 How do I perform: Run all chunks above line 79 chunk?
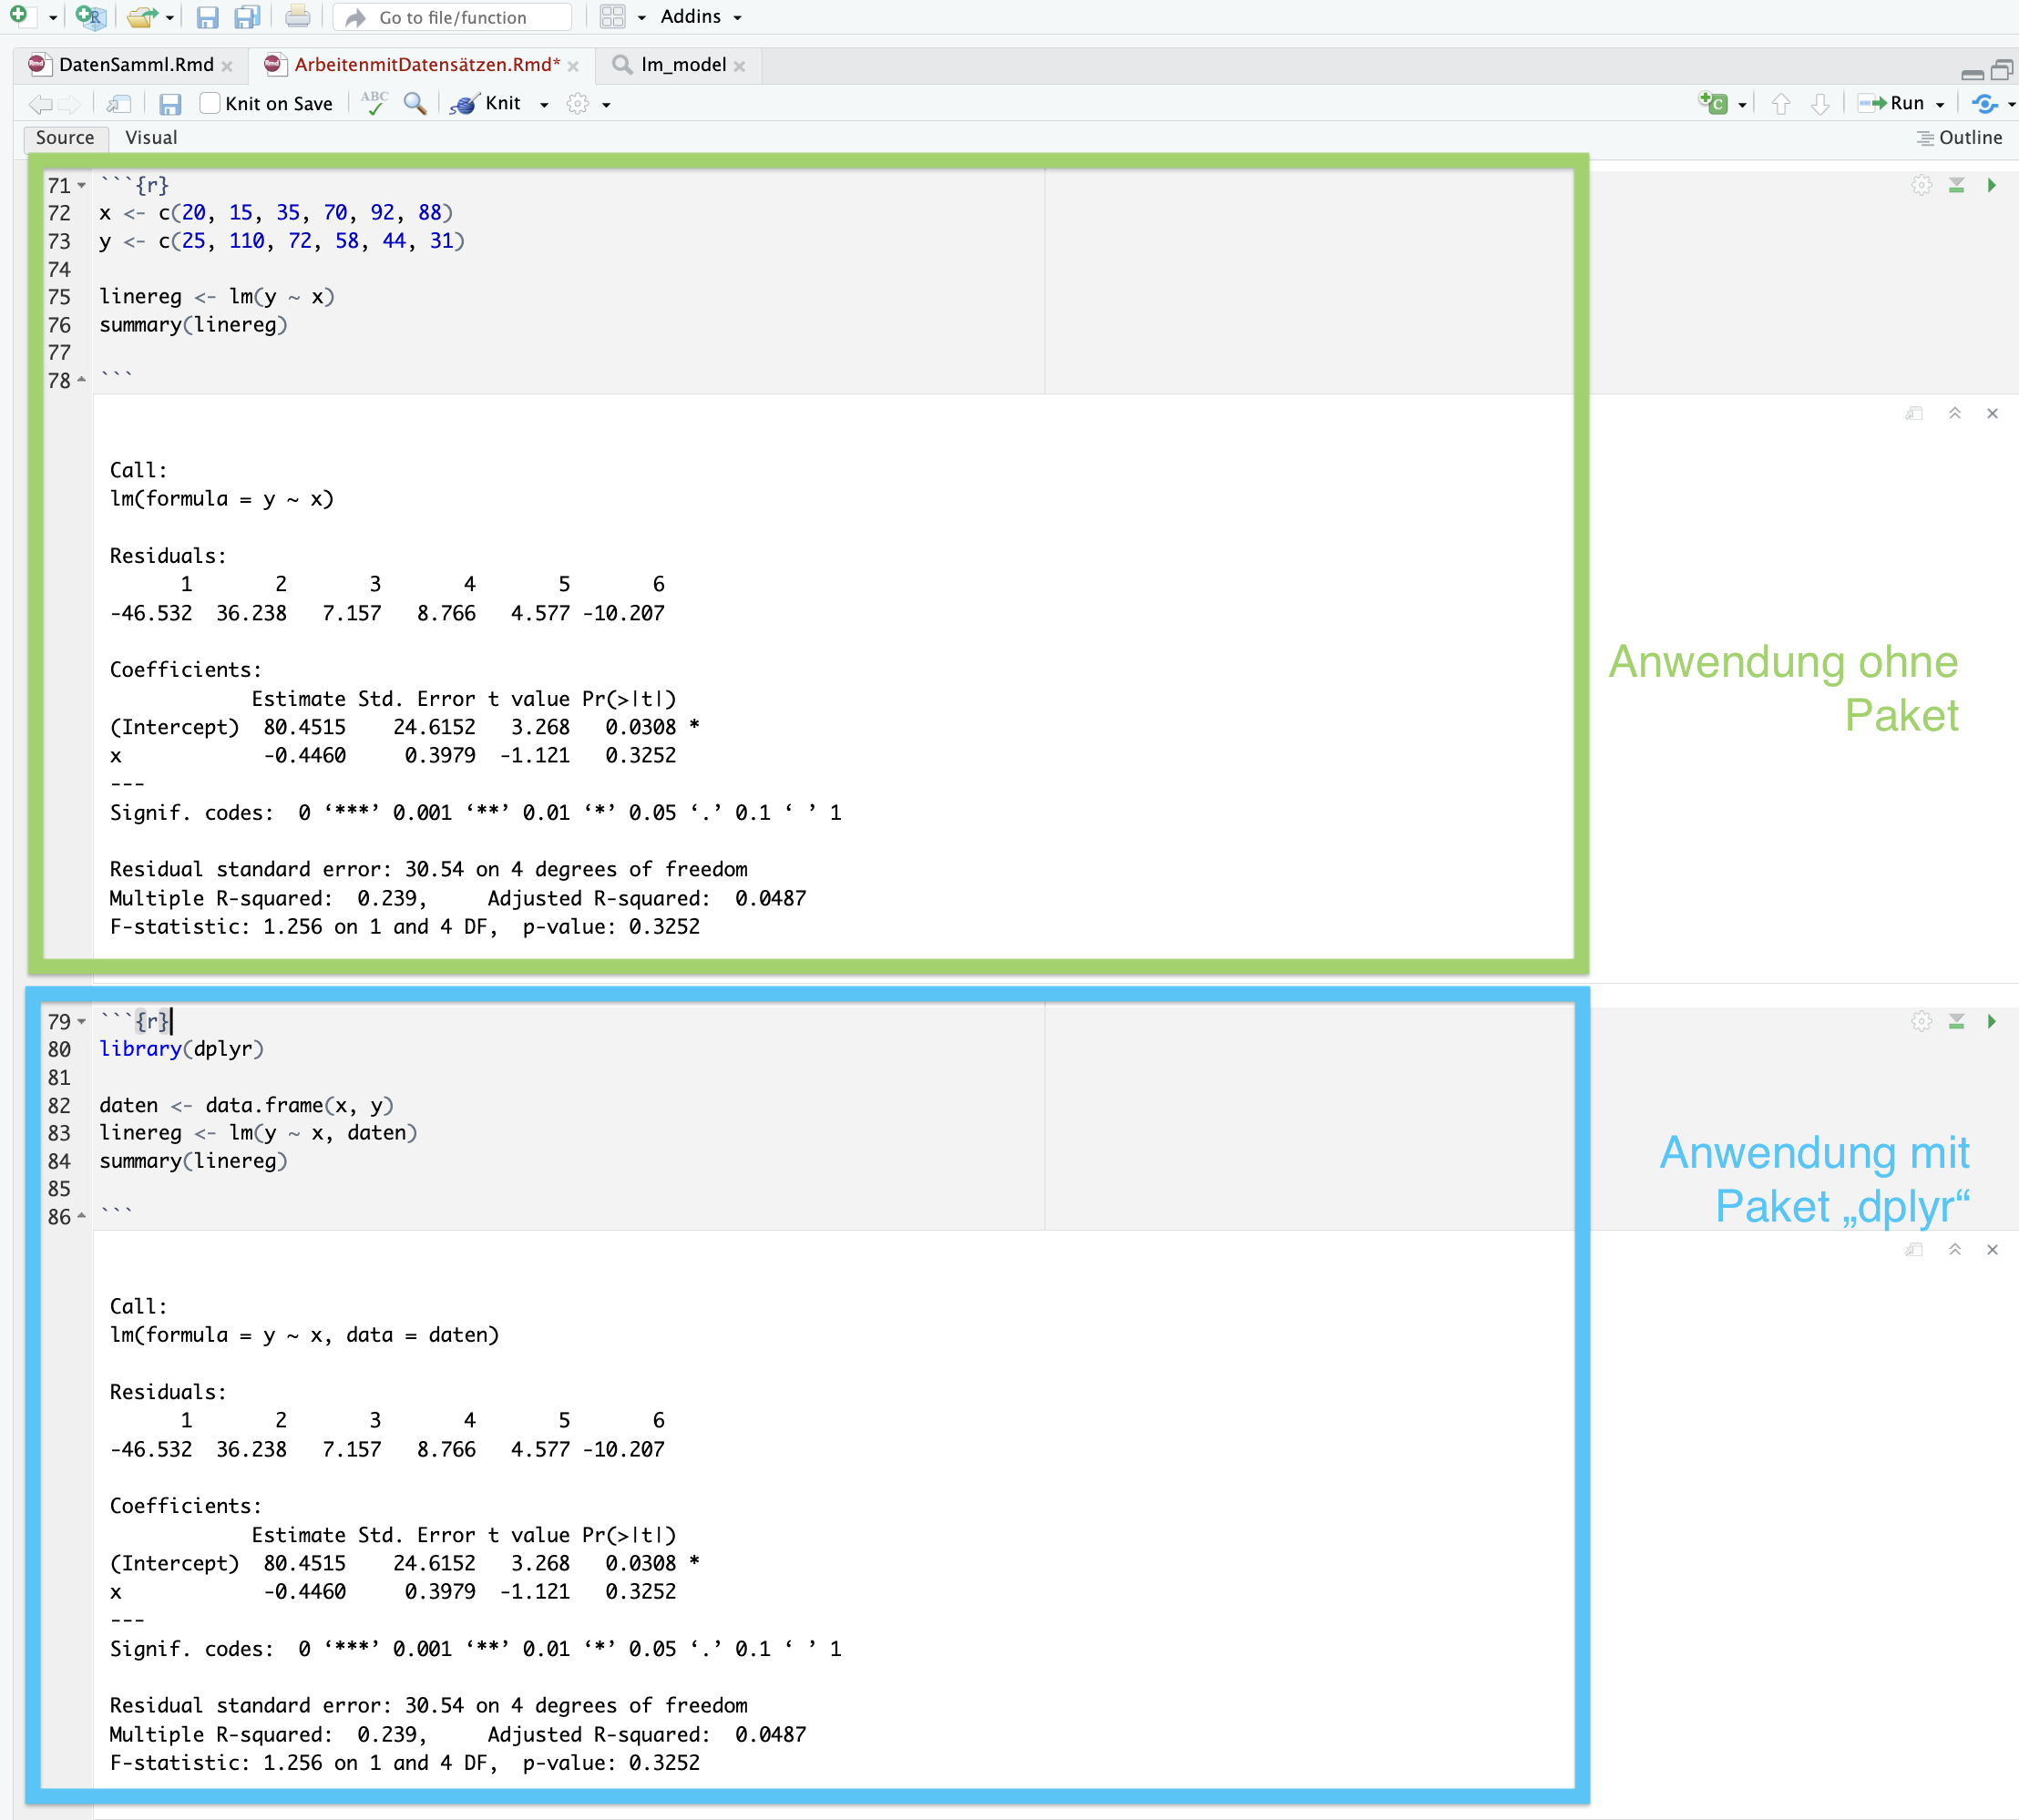coord(1956,1021)
